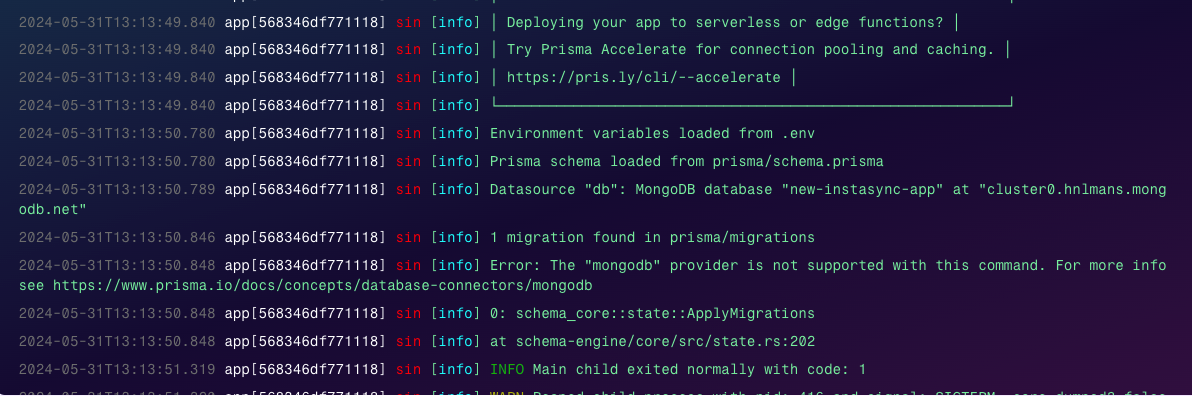1192x396 pixels.
Task: Click the red 'sin' region on the migration-found line
Action: 408,238
